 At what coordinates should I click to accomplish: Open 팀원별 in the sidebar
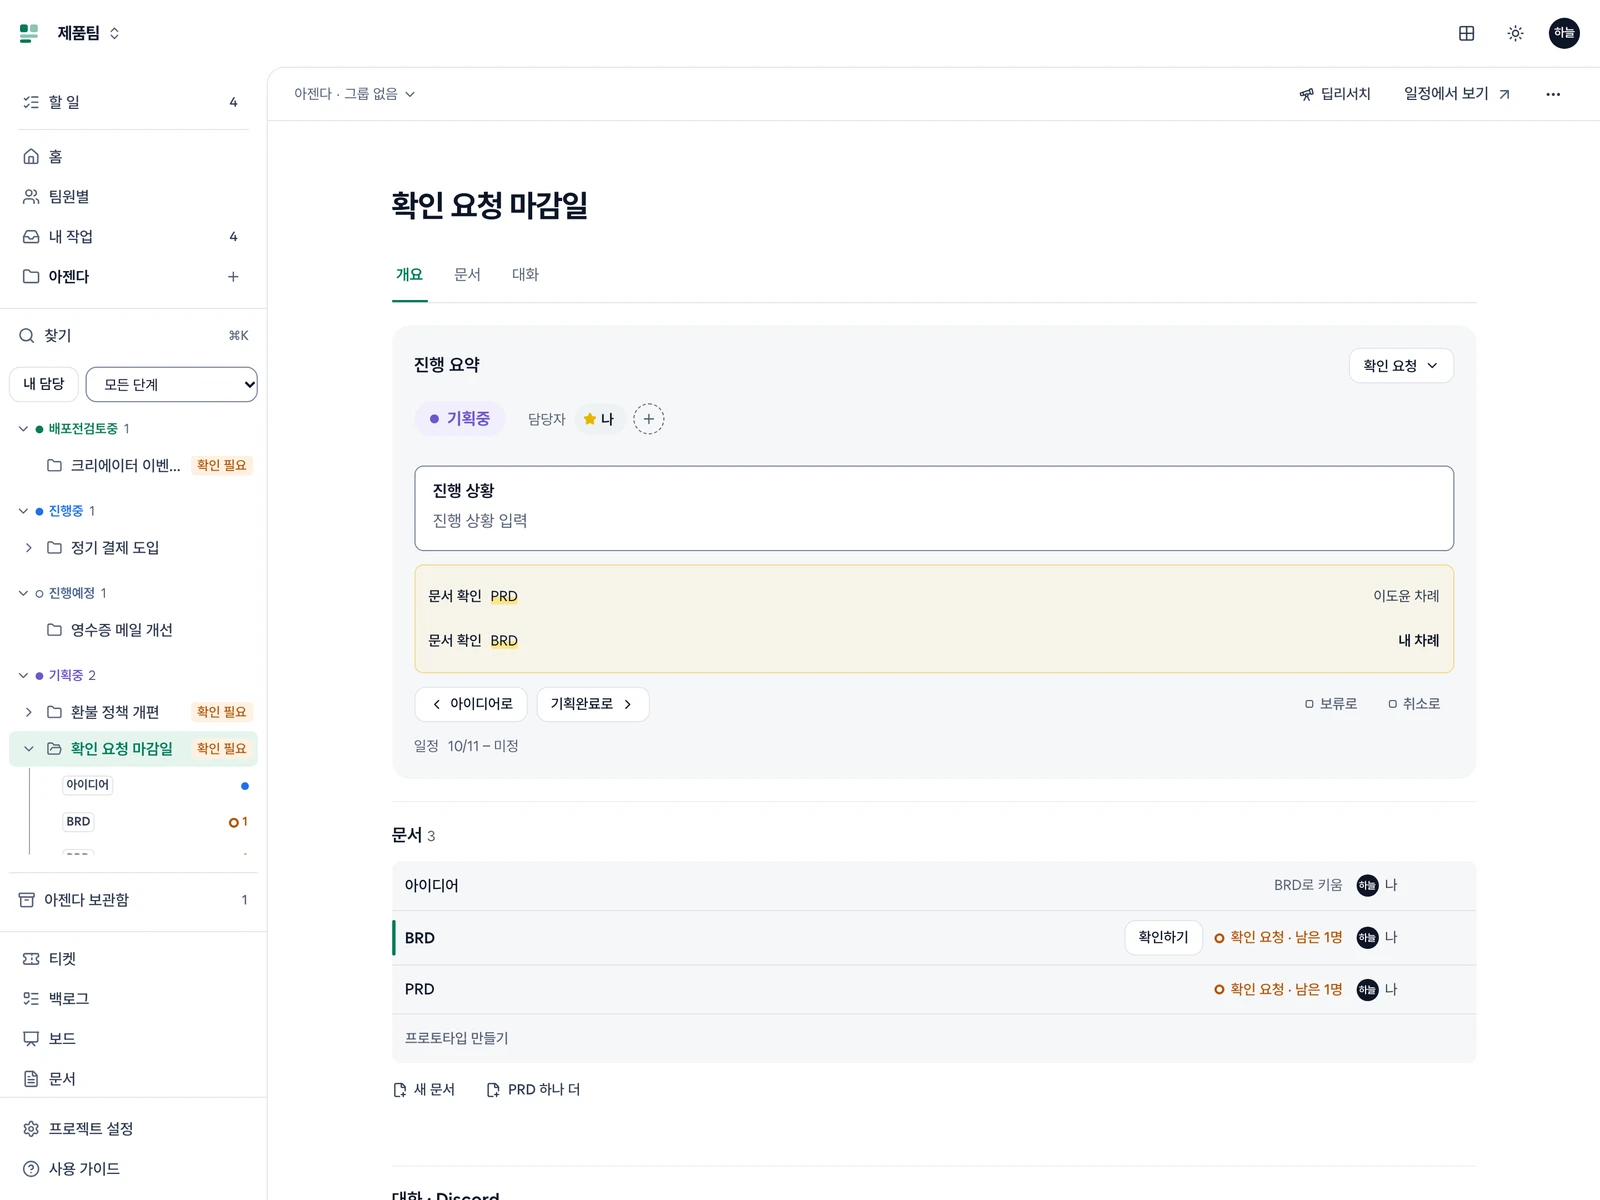(x=134, y=197)
